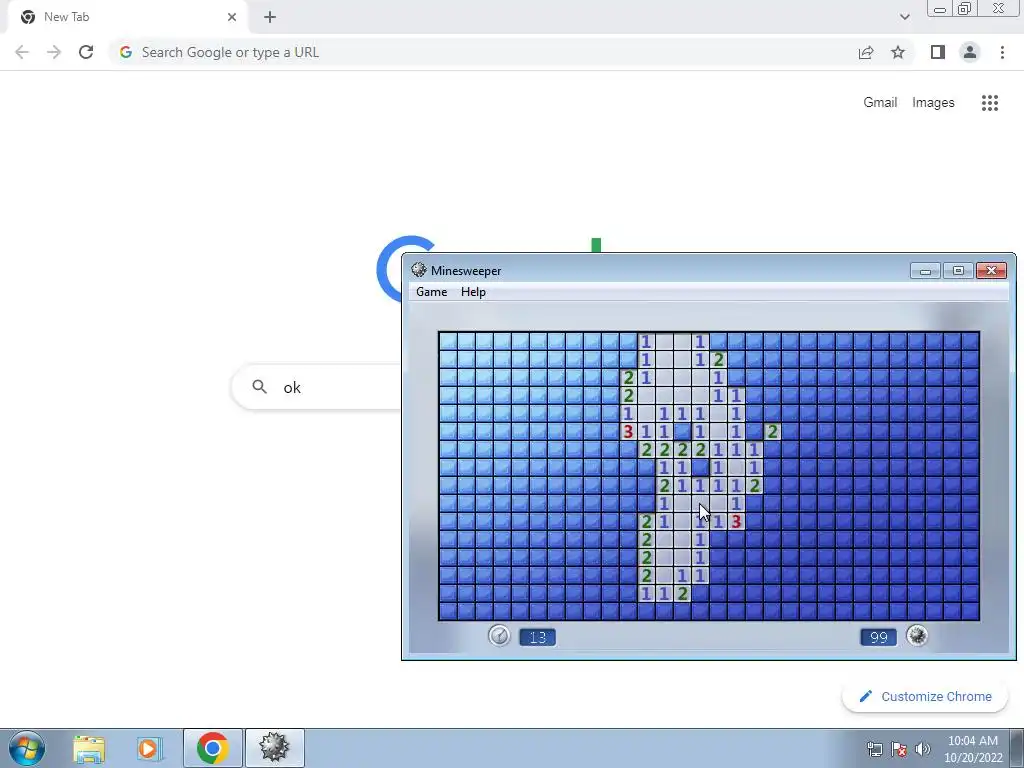Click taskbar clock 10:04 AM
The image size is (1024, 768).
[x=973, y=741]
